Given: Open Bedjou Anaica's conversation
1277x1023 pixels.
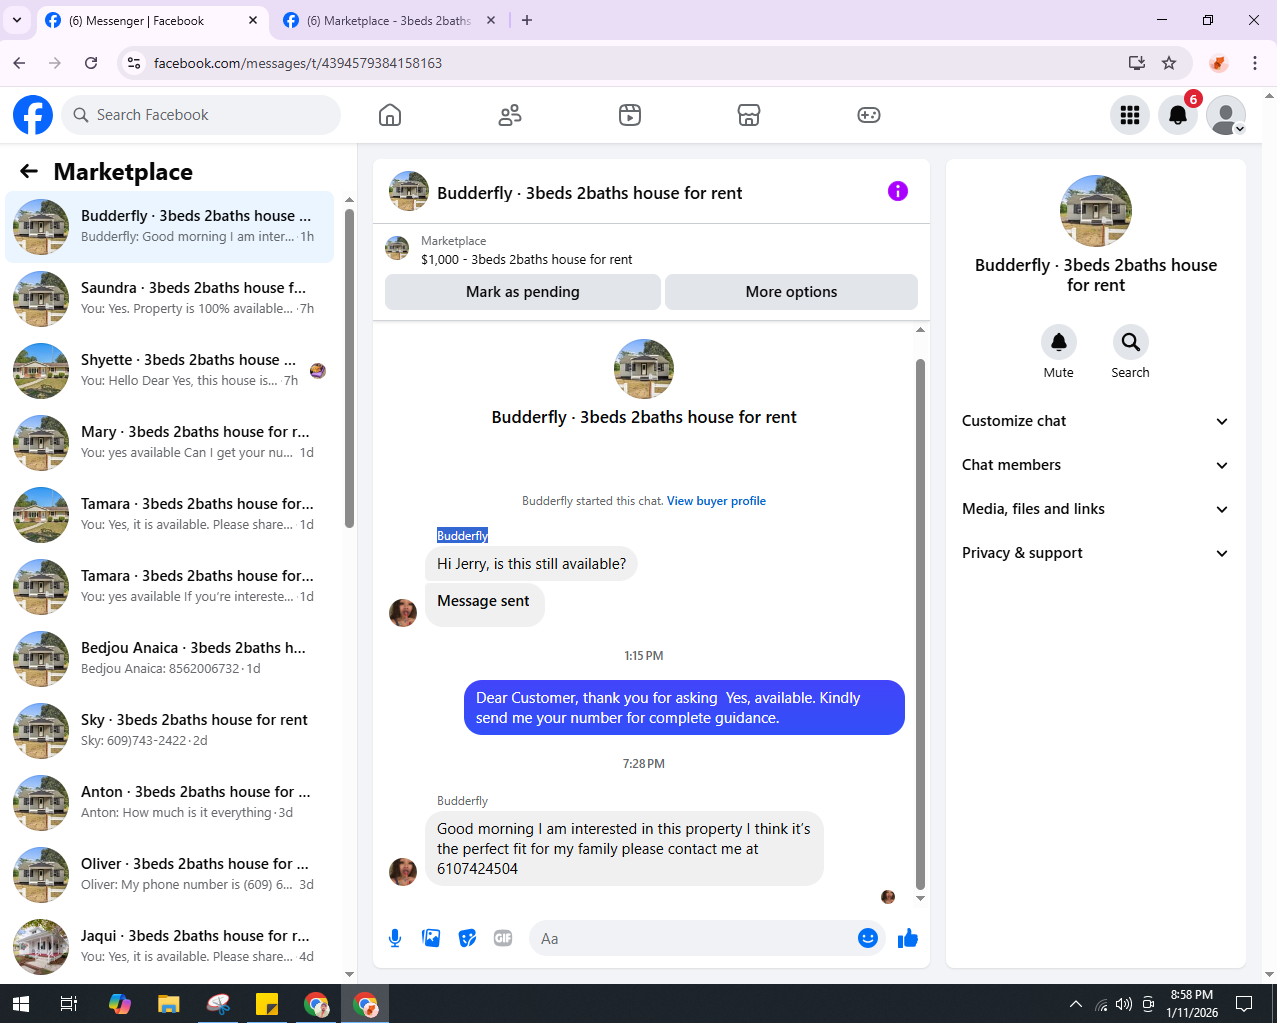Looking at the screenshot, I should tap(170, 659).
